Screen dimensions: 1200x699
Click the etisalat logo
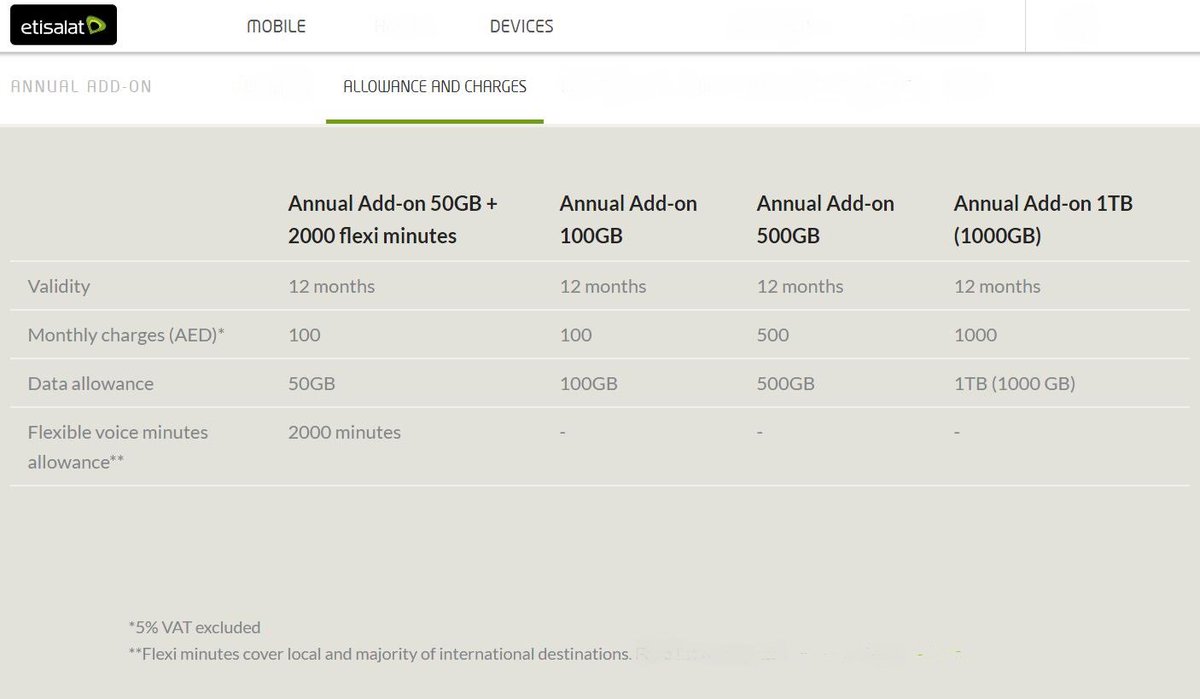point(63,26)
